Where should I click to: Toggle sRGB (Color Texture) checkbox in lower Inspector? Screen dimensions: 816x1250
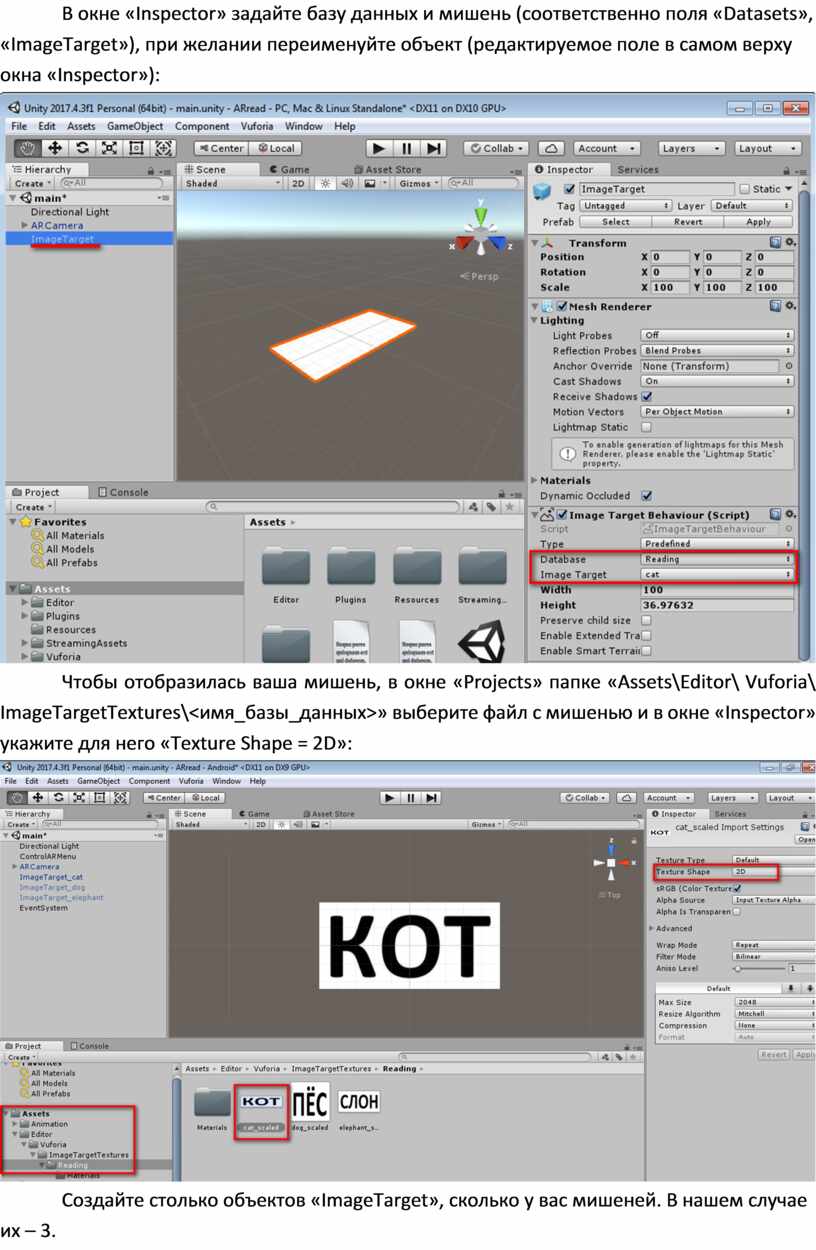pyautogui.click(x=737, y=888)
